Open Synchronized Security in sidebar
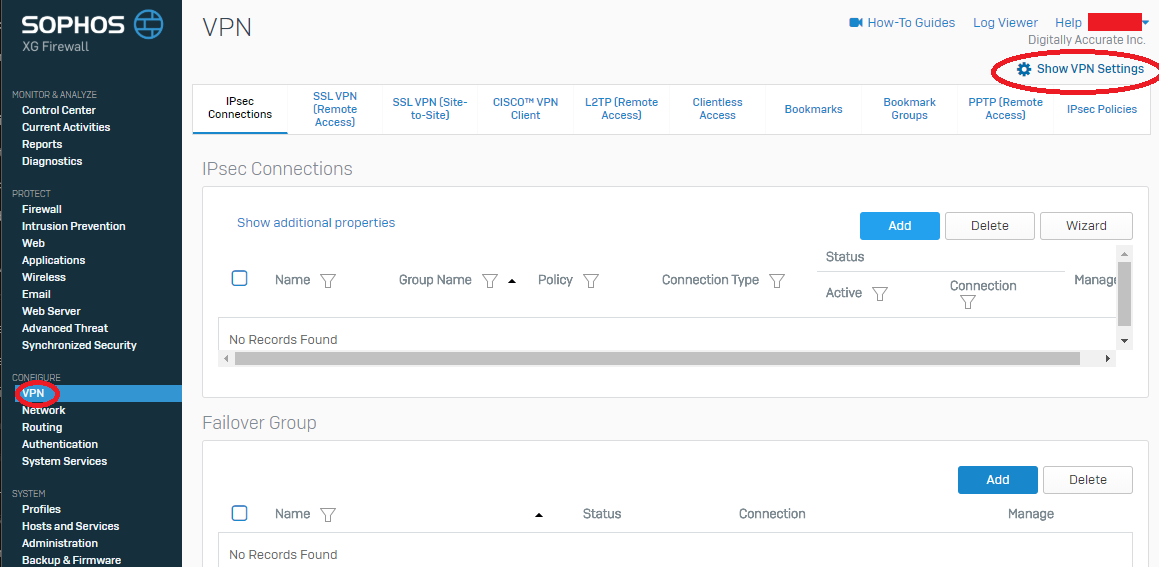Image resolution: width=1159 pixels, height=567 pixels. click(x=79, y=345)
